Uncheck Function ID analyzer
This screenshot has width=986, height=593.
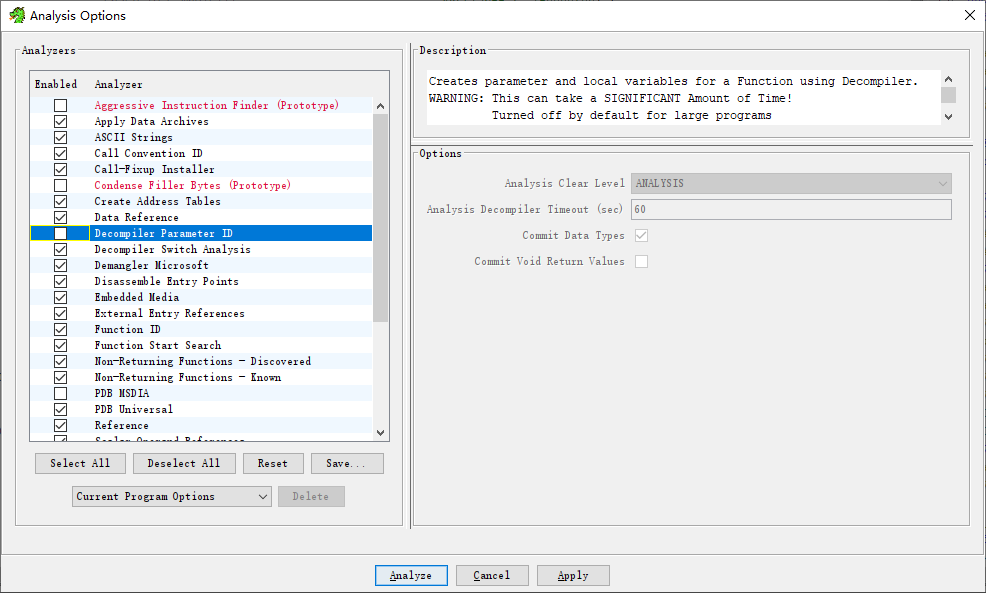[60, 330]
